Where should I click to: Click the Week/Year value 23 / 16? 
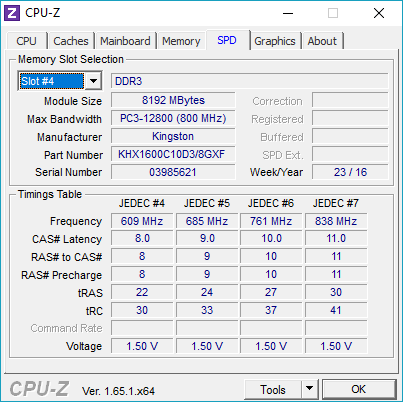[x=350, y=172]
